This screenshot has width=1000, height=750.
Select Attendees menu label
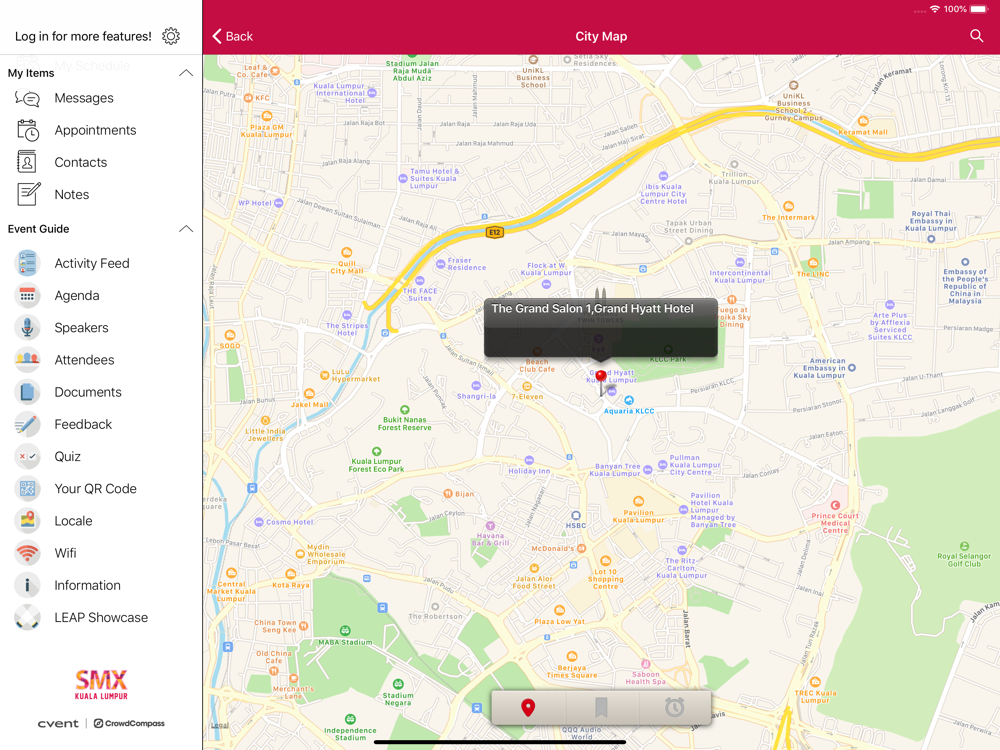pos(84,360)
